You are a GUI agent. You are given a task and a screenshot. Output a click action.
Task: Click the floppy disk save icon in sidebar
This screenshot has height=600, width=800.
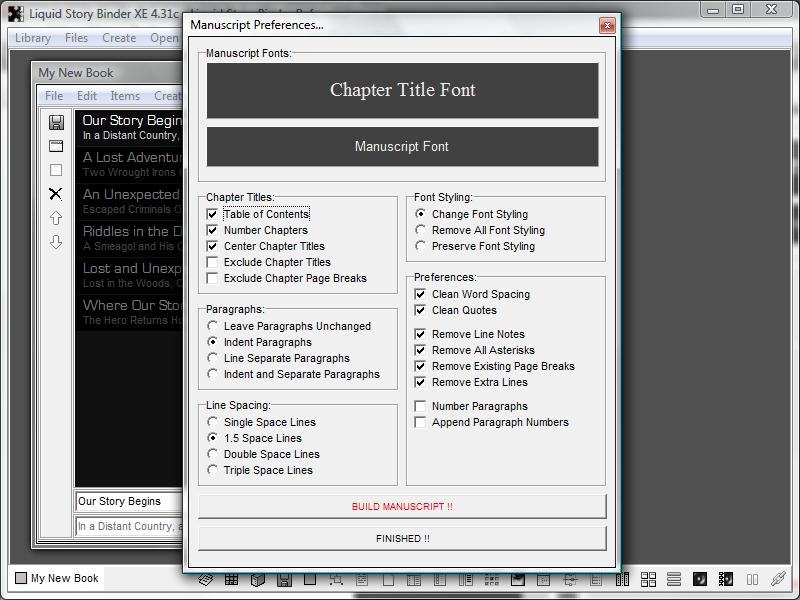[56, 122]
